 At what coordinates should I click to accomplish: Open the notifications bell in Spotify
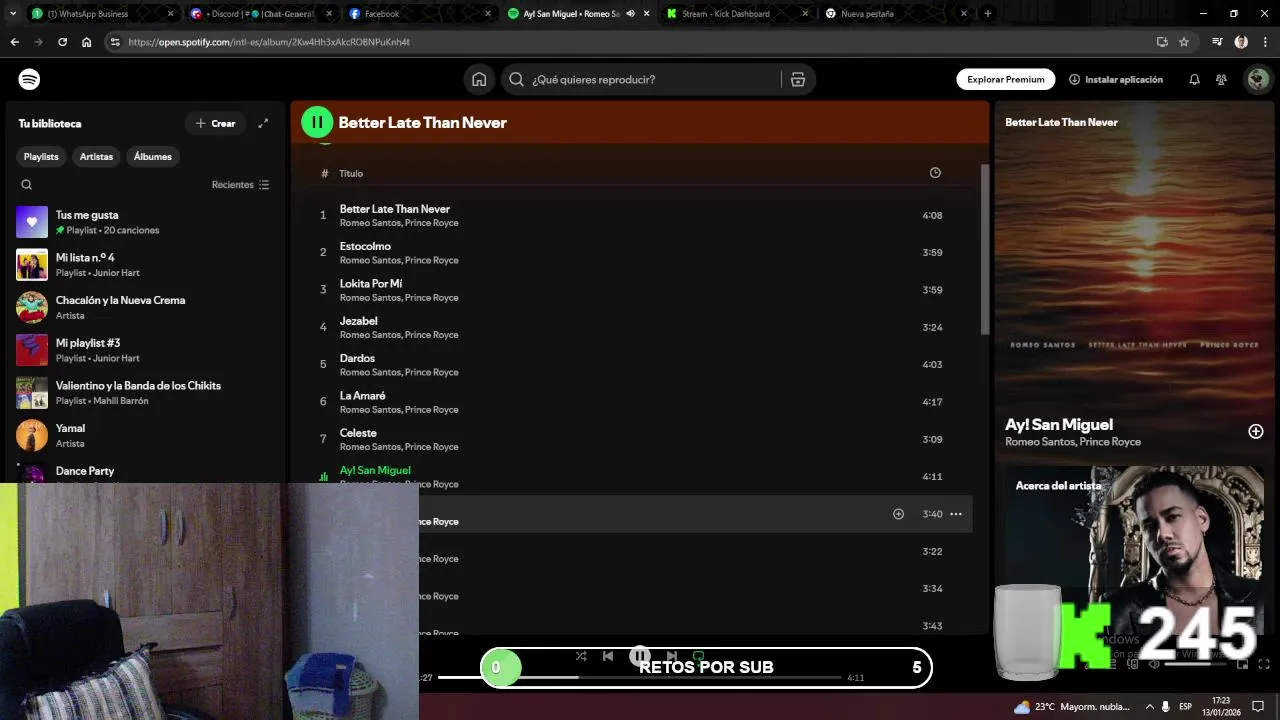coord(1194,79)
